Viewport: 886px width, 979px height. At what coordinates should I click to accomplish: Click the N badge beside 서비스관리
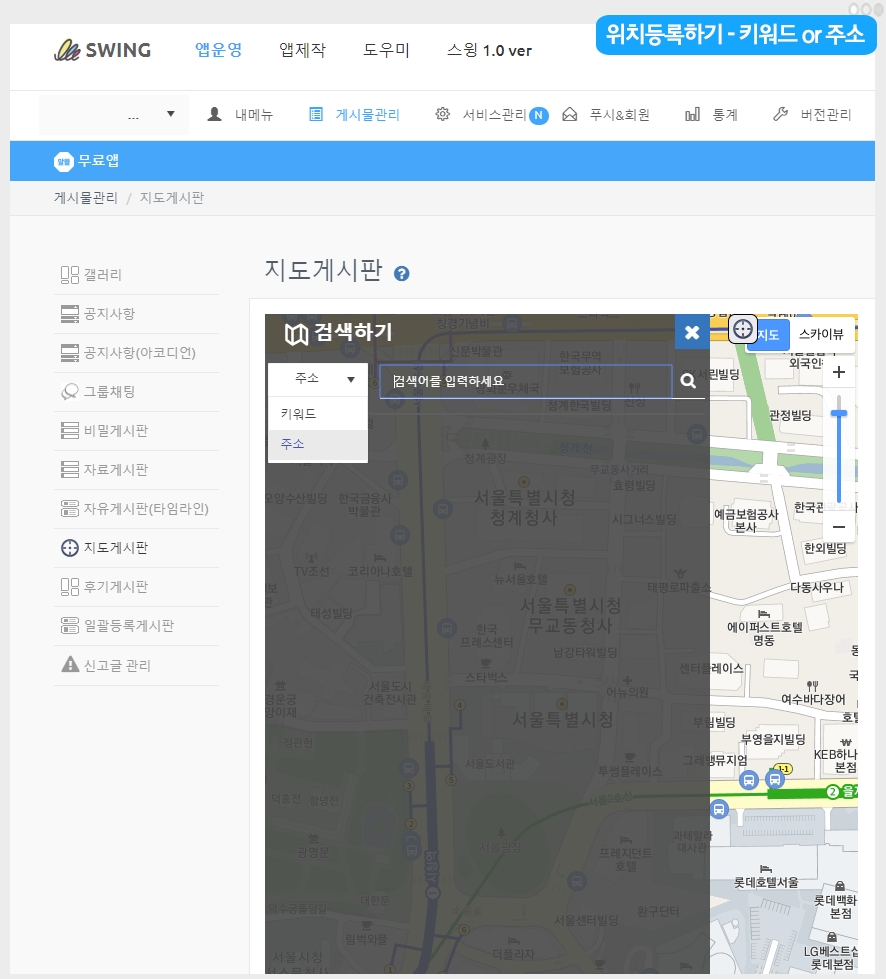pyautogui.click(x=538, y=116)
